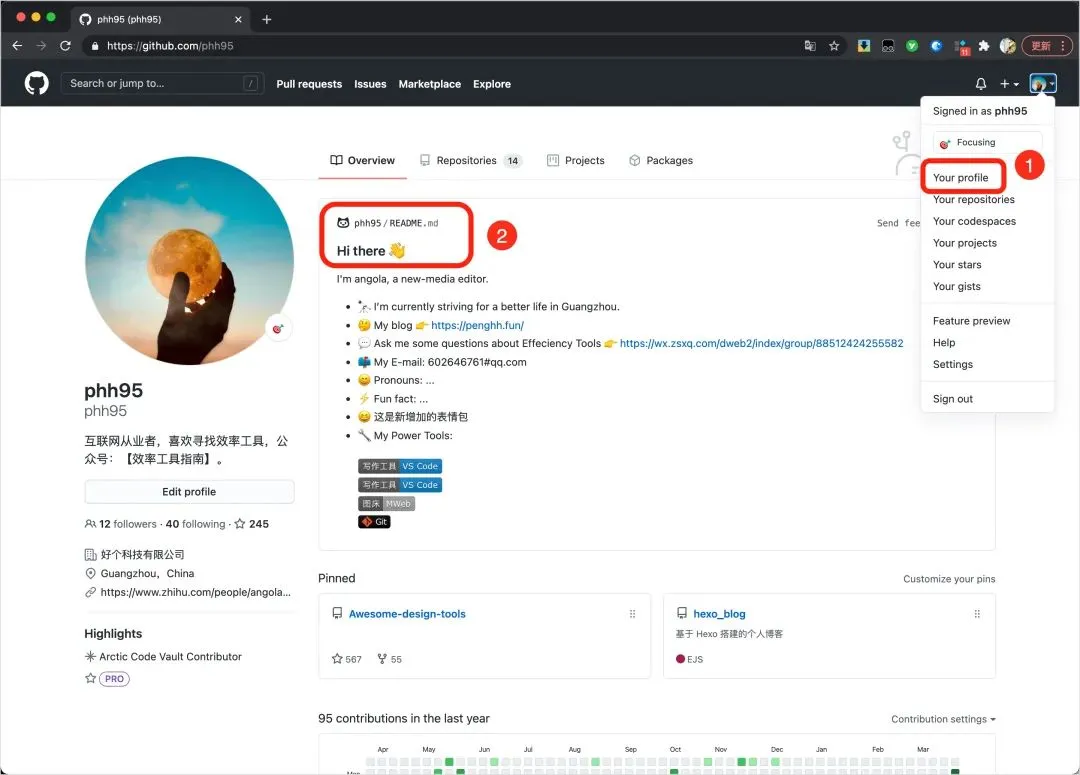
Task: Open the browser extensions puzzle icon
Action: point(984,45)
